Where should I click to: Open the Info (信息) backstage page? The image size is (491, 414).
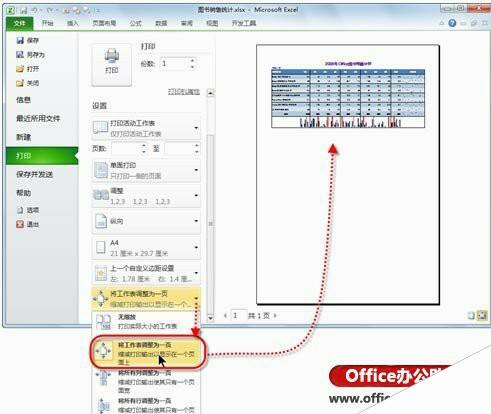[24, 100]
